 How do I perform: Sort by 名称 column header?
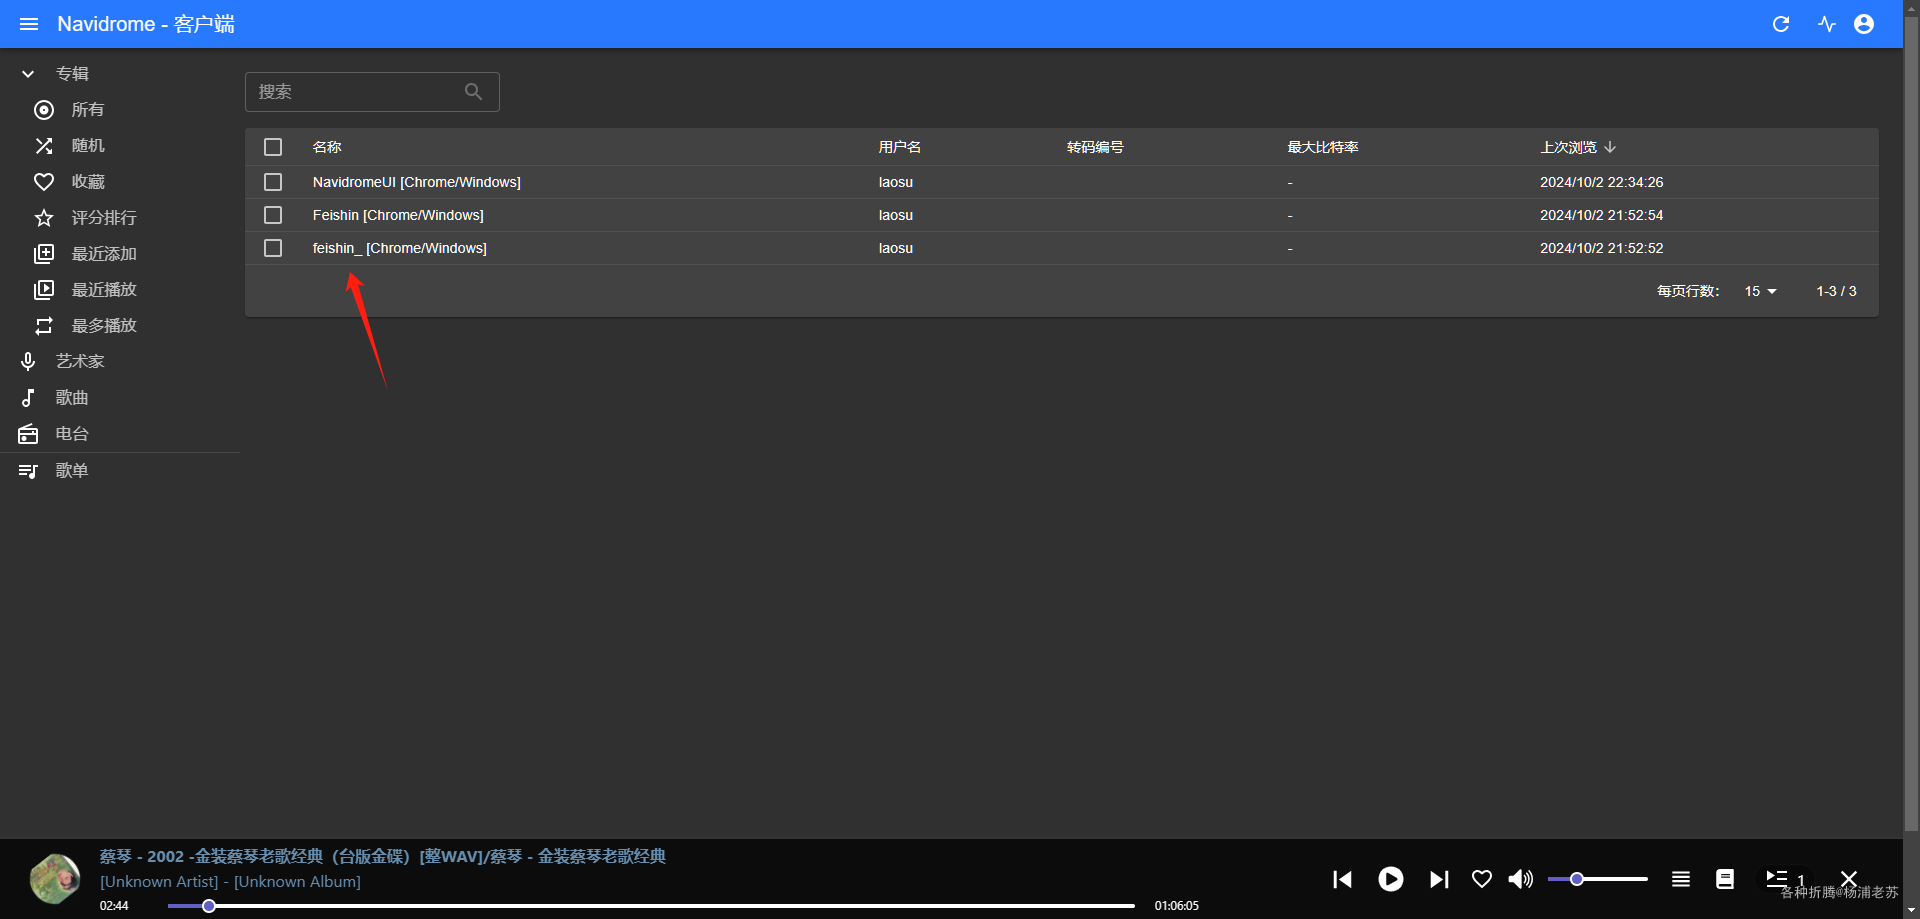pos(327,147)
